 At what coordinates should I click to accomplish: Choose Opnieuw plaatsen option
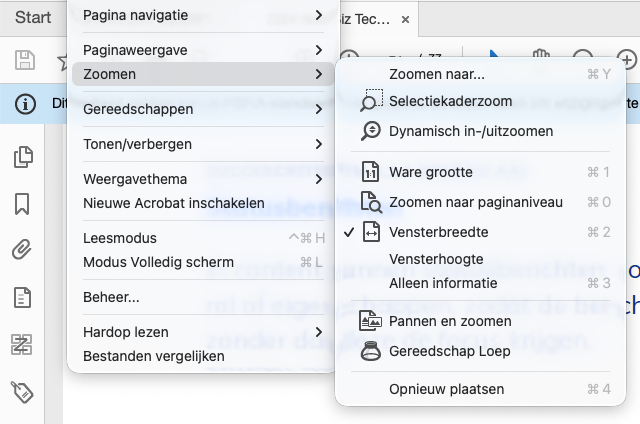pos(480,389)
